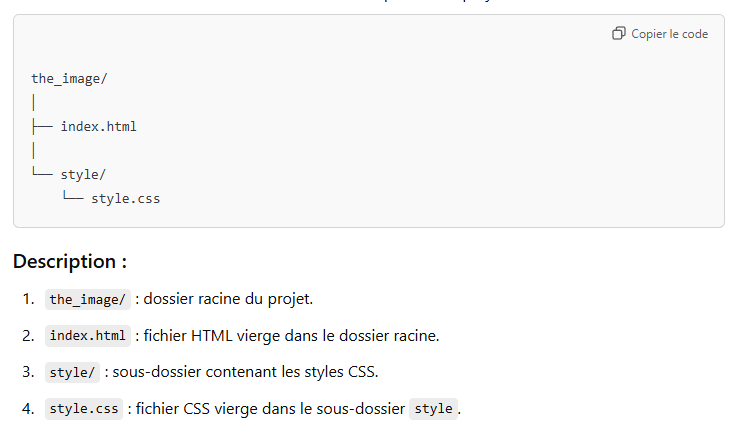The height and width of the screenshot is (439, 746).
Task: Click the "Description :" heading
Action: point(70,262)
